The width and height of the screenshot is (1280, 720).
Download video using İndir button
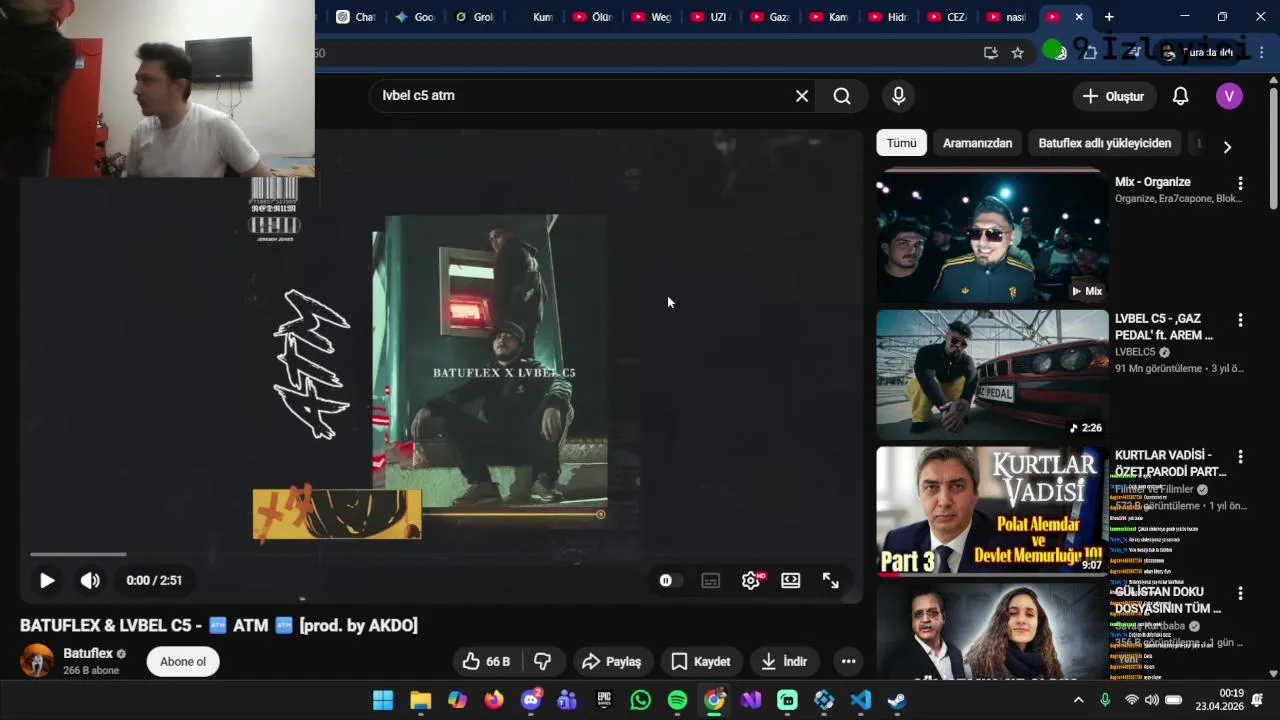click(x=784, y=661)
